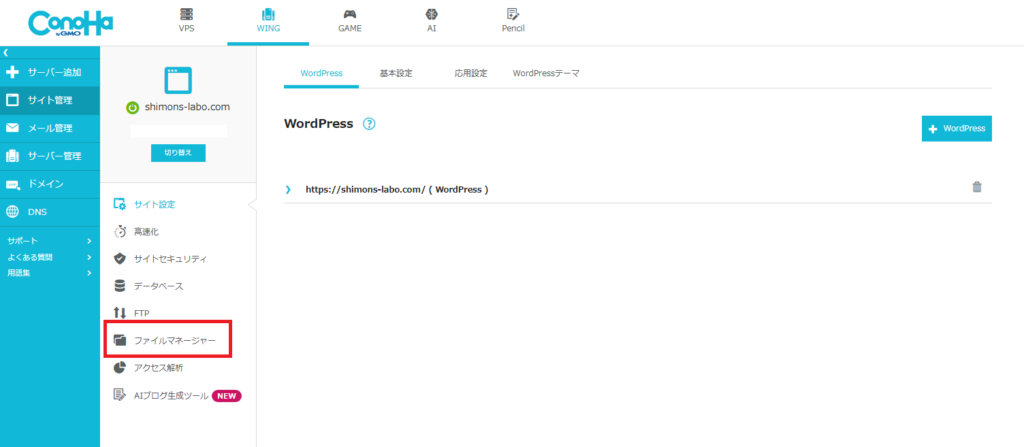Open the Pencil service icon
This screenshot has width=1024, height=447.
tap(513, 15)
